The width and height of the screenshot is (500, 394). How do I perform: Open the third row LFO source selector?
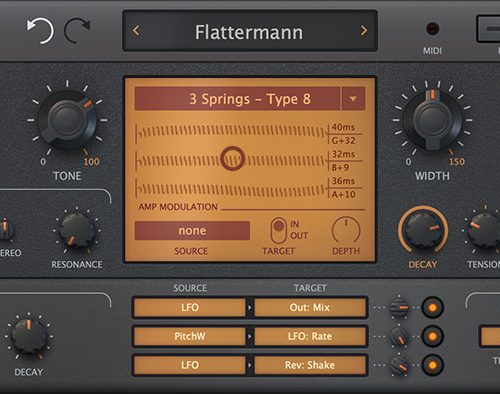click(x=190, y=365)
